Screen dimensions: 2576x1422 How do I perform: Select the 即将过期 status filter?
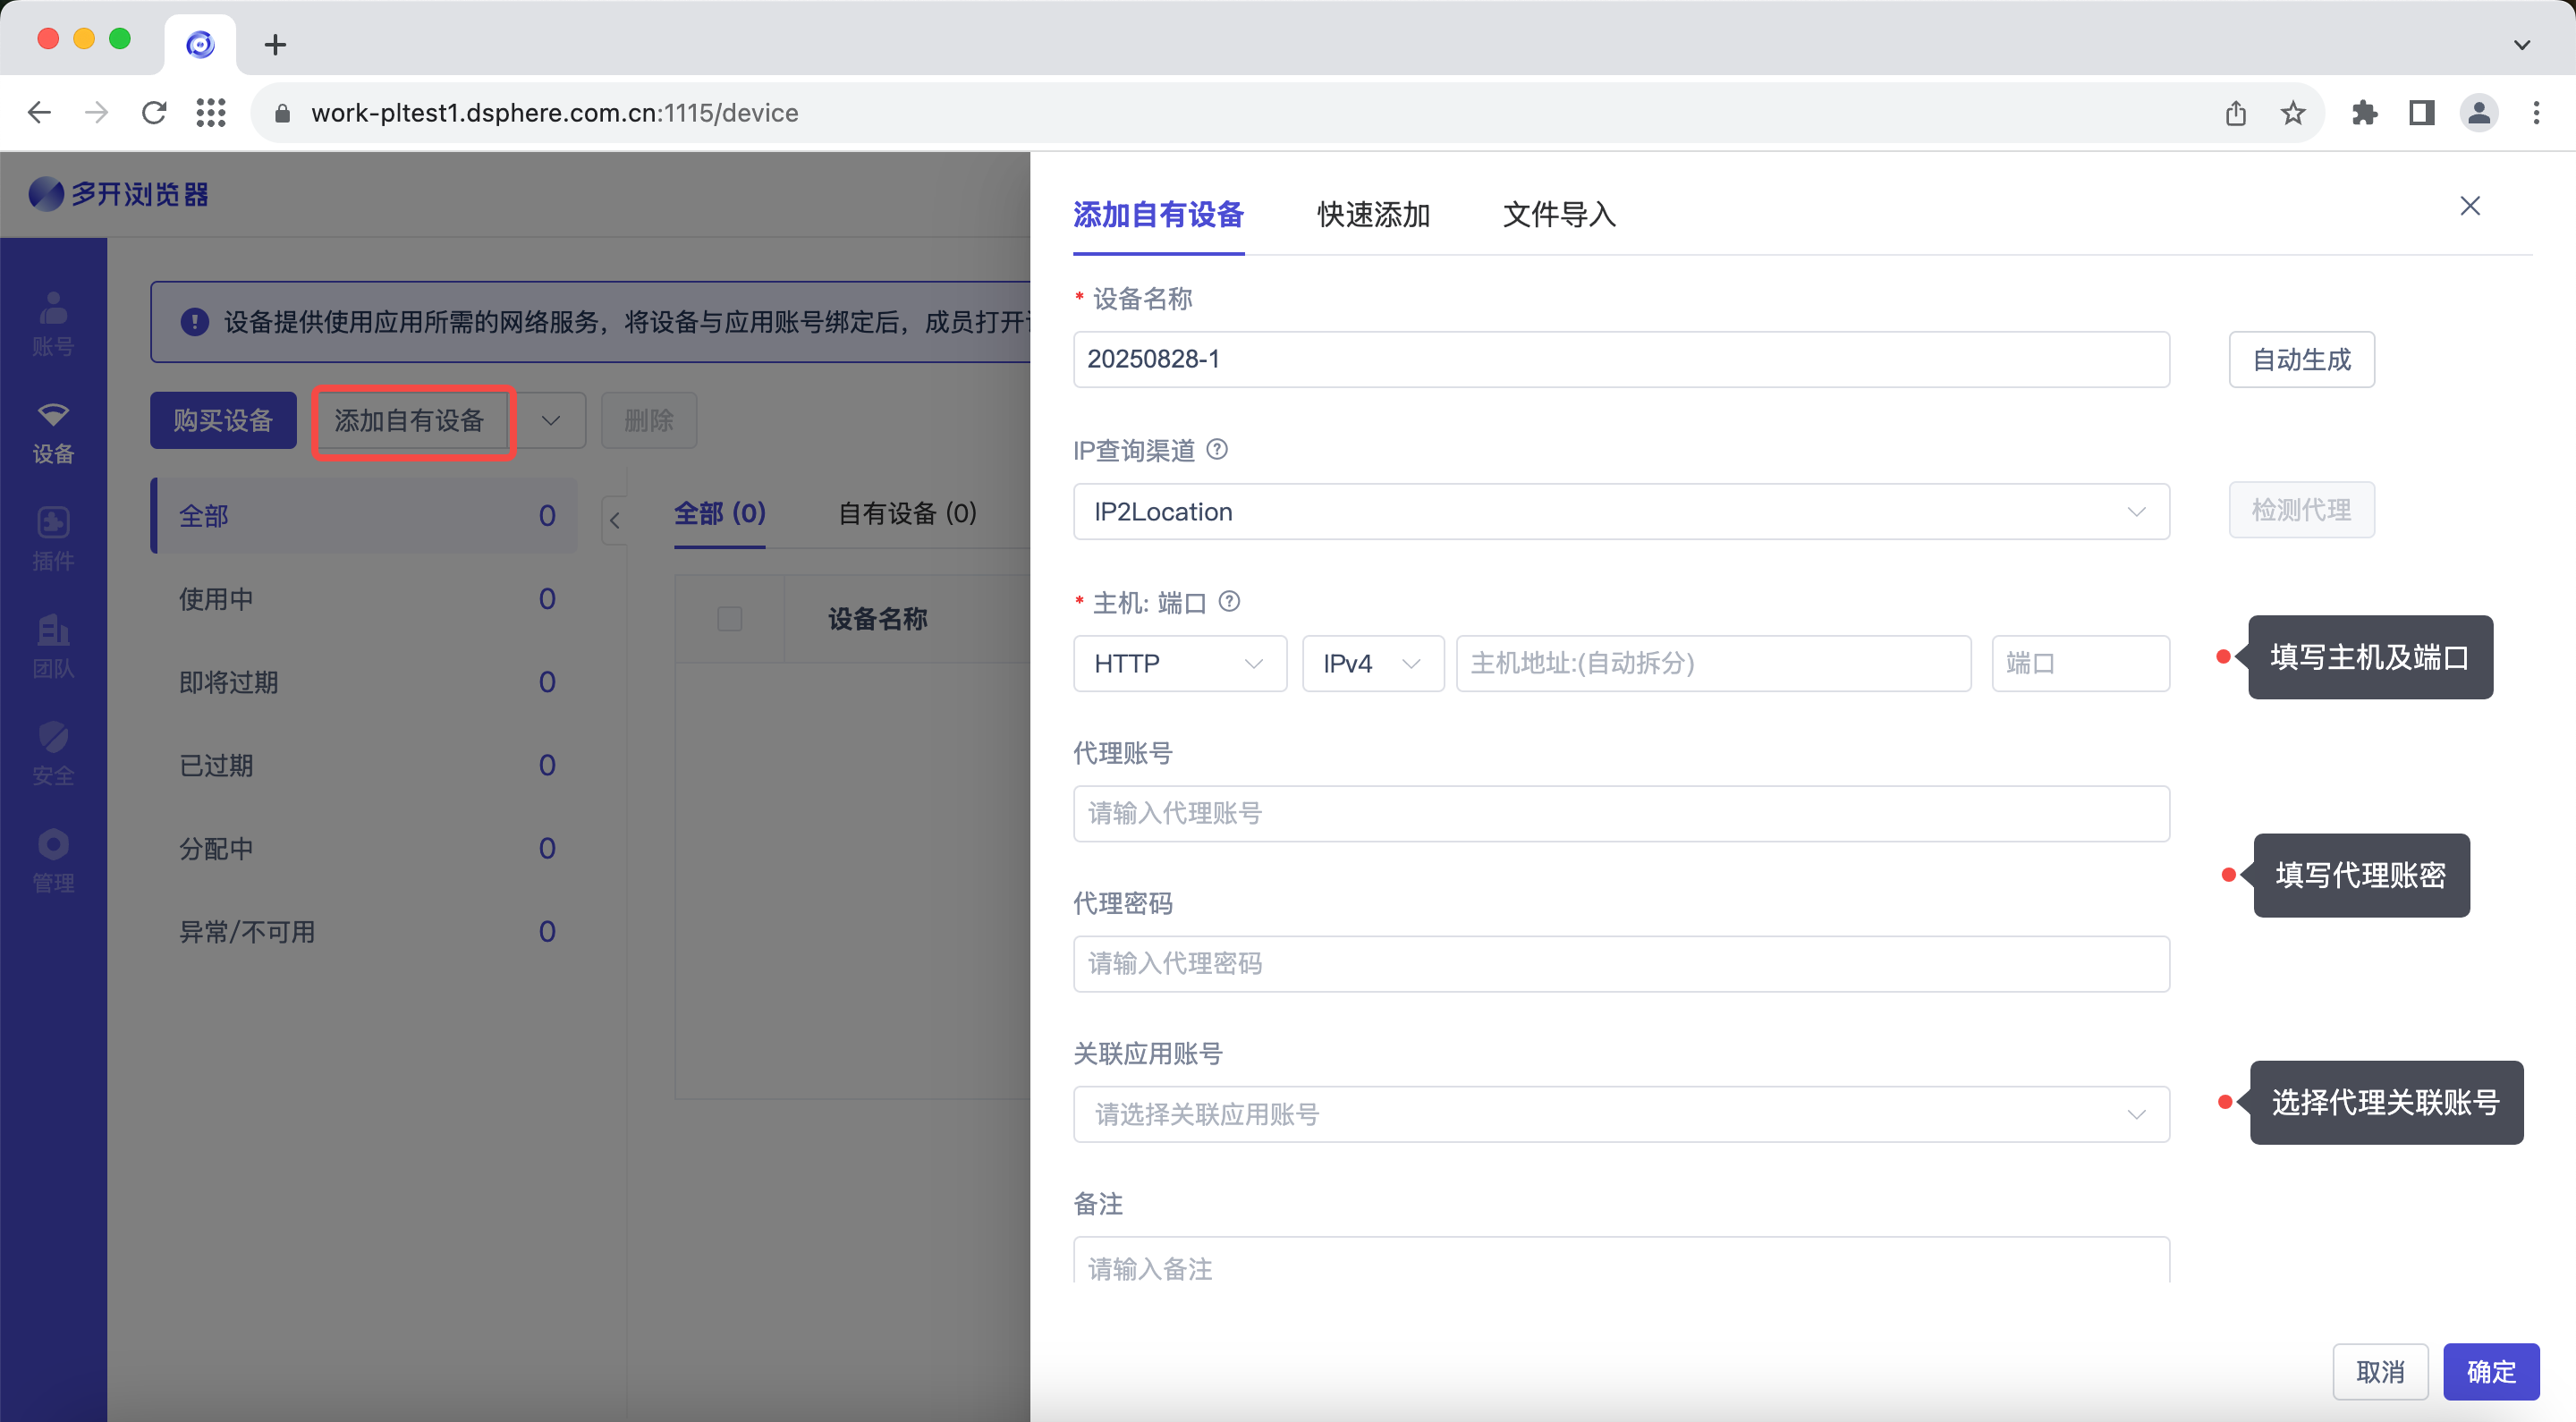pyautogui.click(x=365, y=682)
